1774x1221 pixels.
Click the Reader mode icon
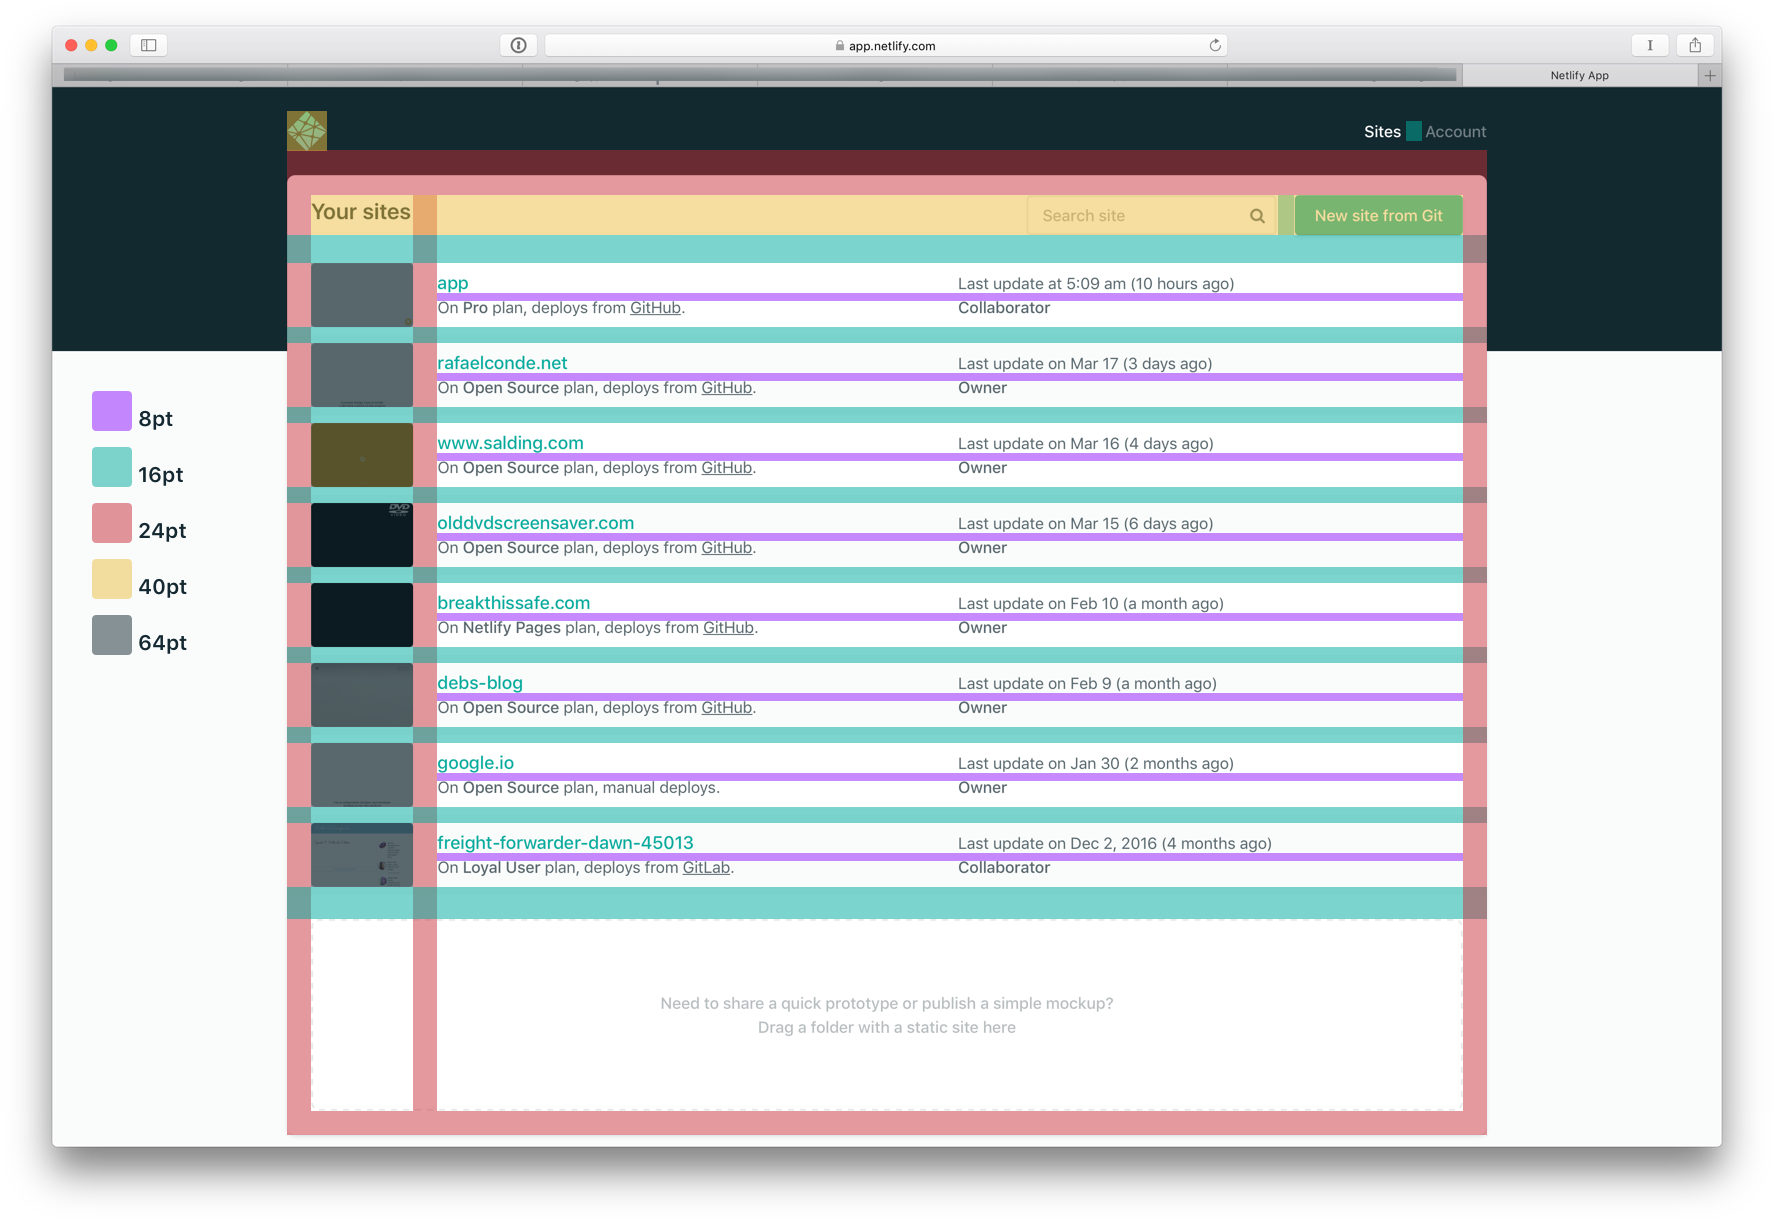pos(1650,45)
